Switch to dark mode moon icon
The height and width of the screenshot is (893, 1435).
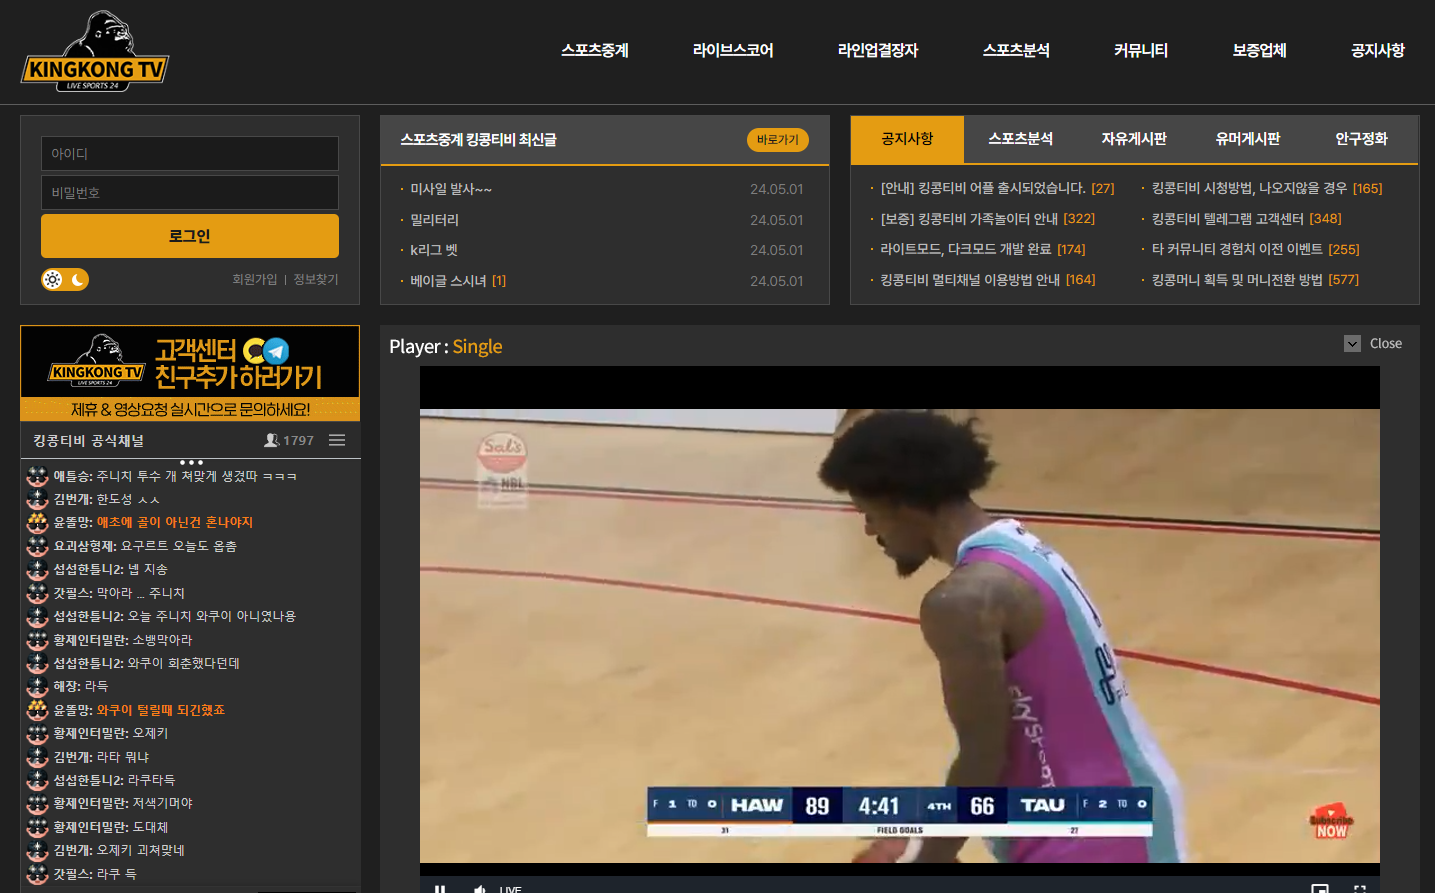coord(77,280)
